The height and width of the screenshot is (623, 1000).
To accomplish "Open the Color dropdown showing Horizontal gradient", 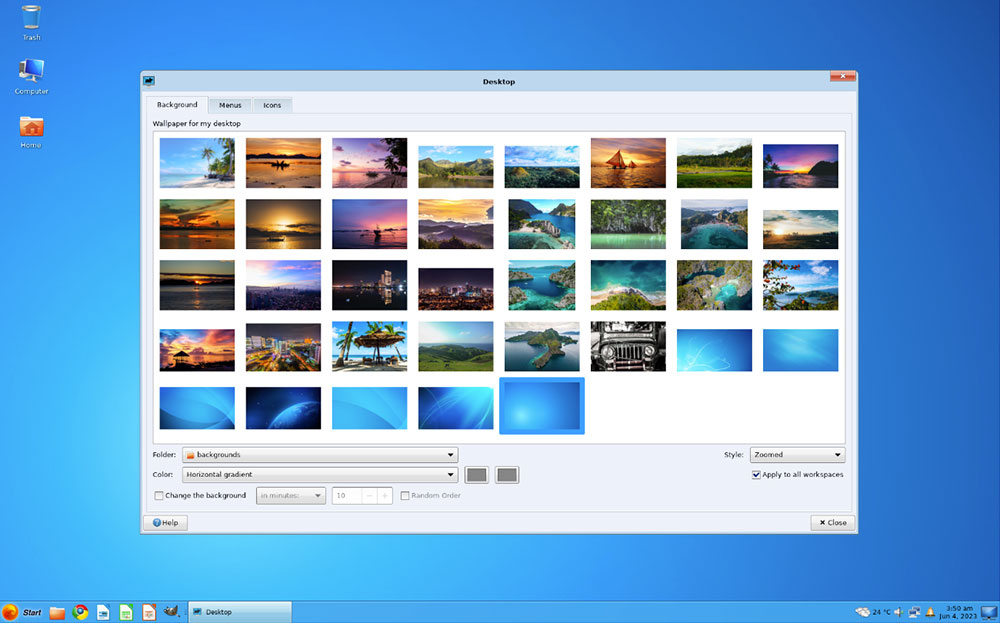I will click(x=320, y=474).
